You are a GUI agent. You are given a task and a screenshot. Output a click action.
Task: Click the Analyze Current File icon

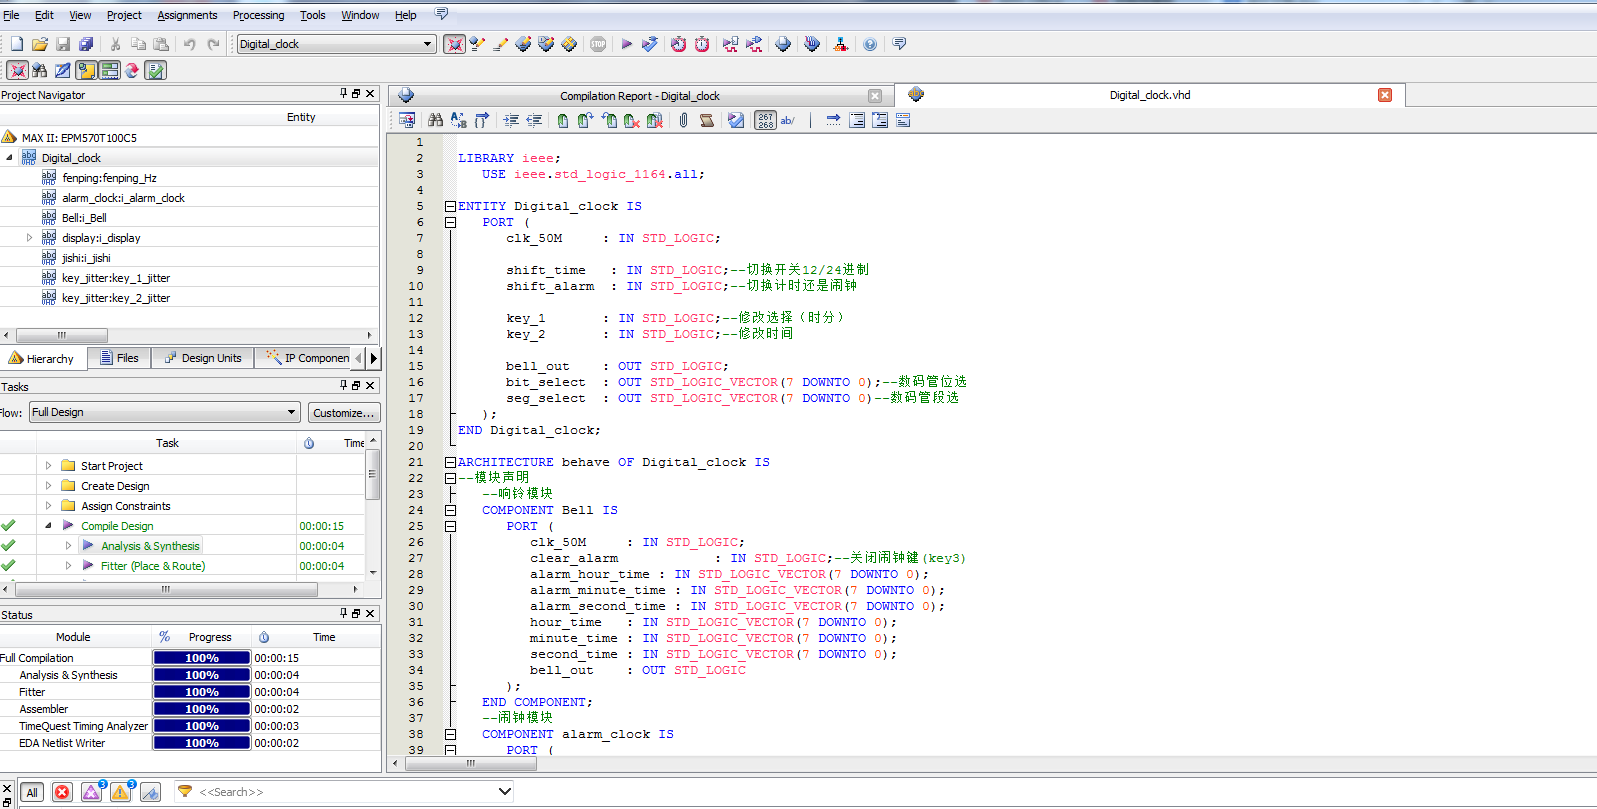[736, 120]
